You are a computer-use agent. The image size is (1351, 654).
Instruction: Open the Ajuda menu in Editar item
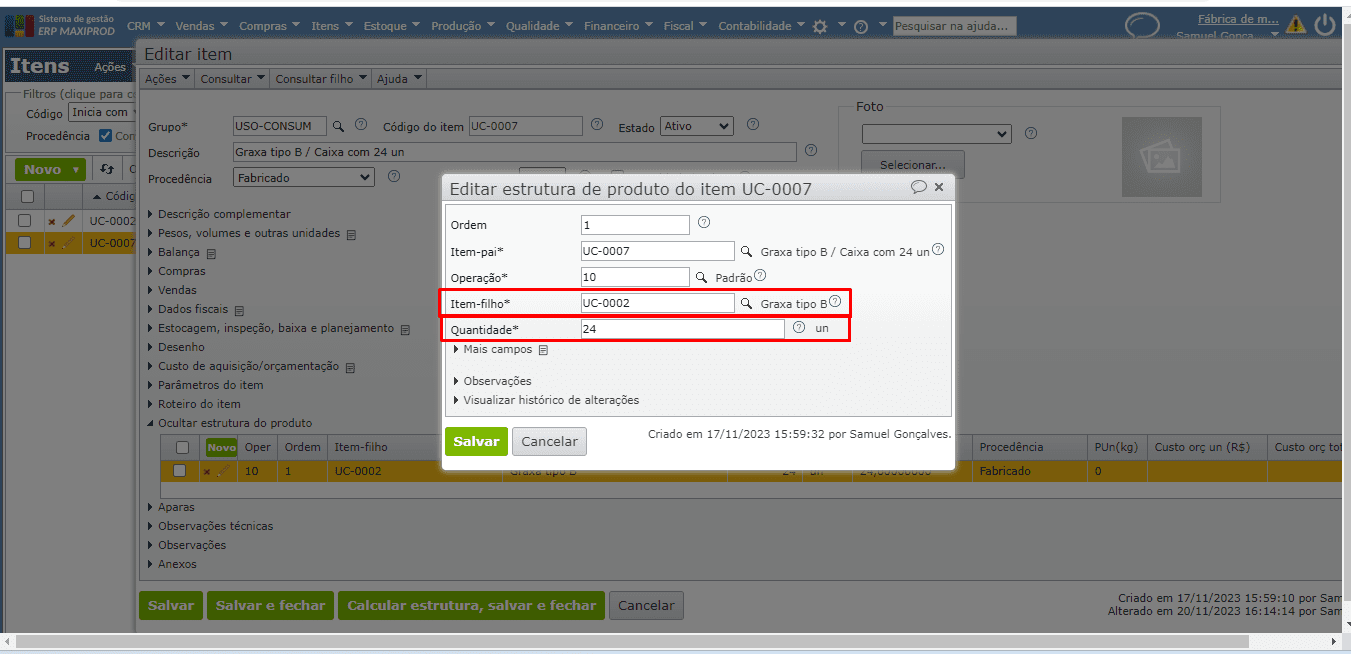[400, 78]
